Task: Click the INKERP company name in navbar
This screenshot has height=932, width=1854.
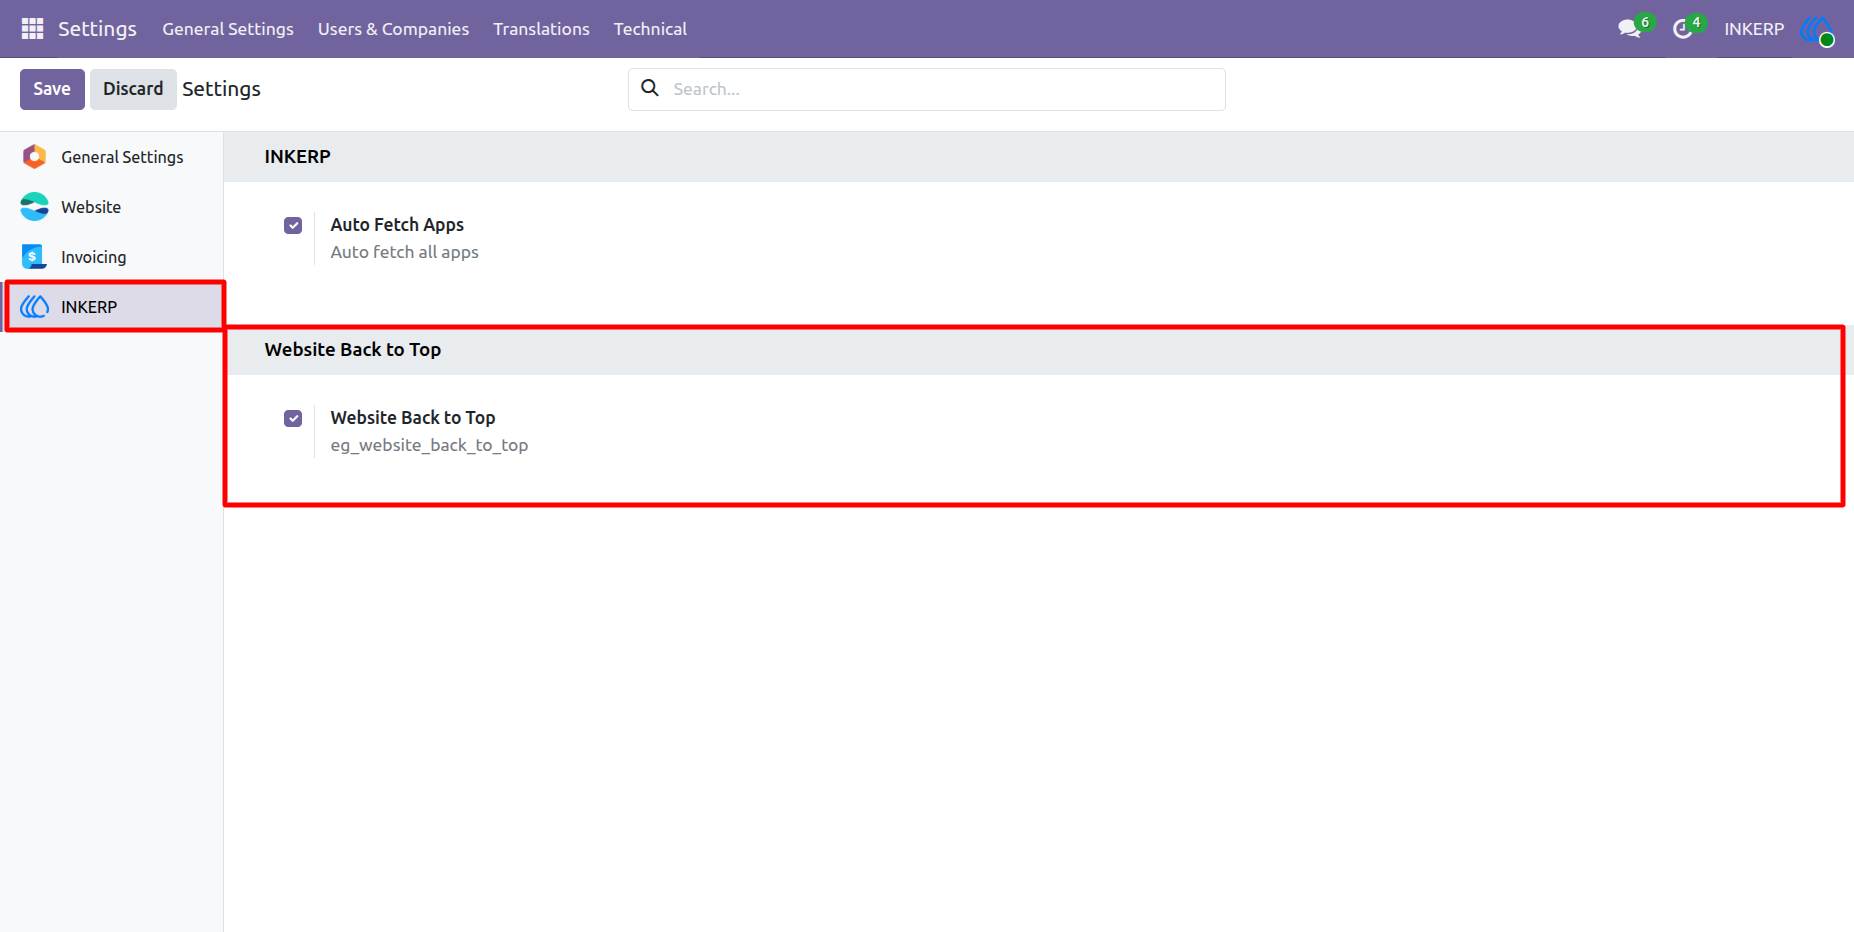Action: (x=1754, y=29)
